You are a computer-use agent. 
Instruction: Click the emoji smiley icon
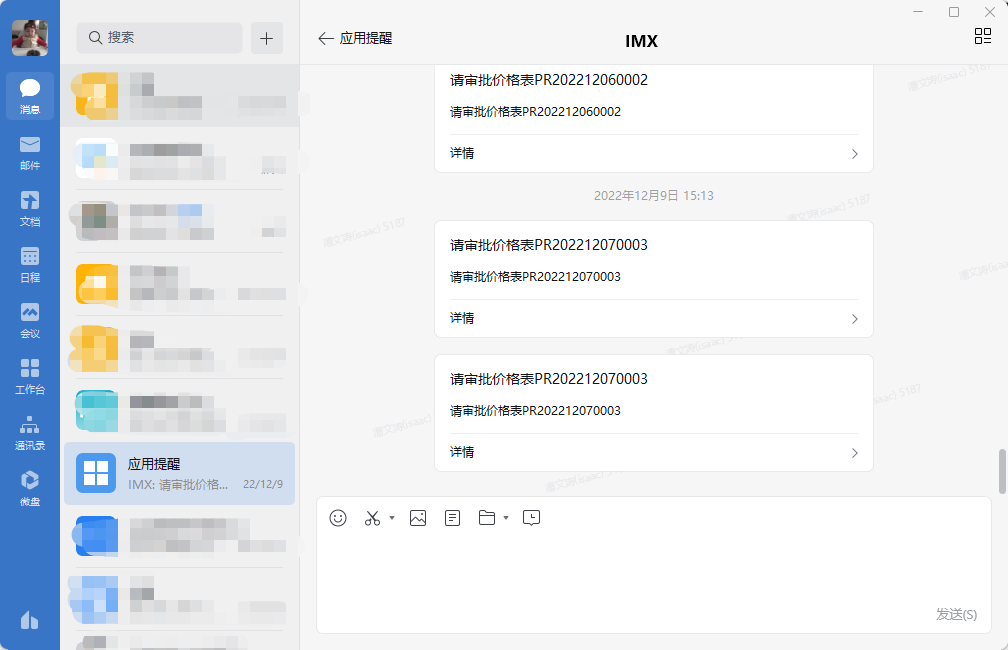click(338, 518)
